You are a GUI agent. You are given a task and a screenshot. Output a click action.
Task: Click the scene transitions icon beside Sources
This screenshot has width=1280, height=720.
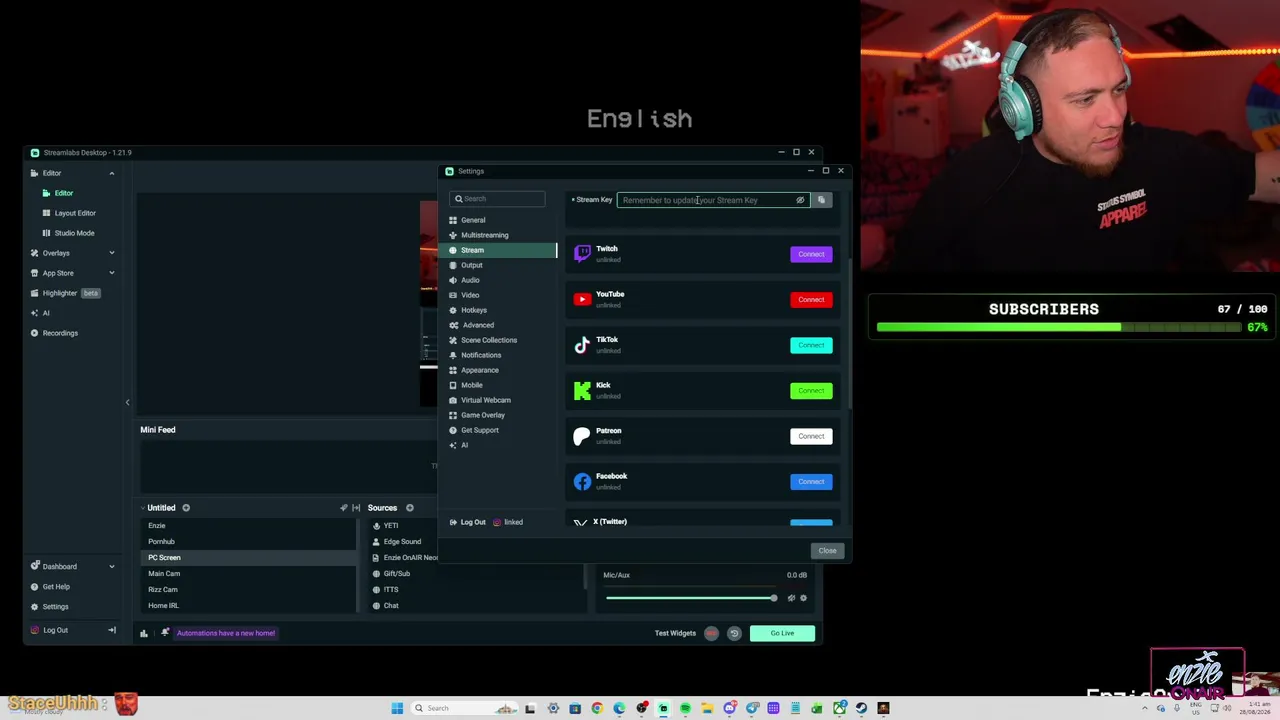coord(356,508)
